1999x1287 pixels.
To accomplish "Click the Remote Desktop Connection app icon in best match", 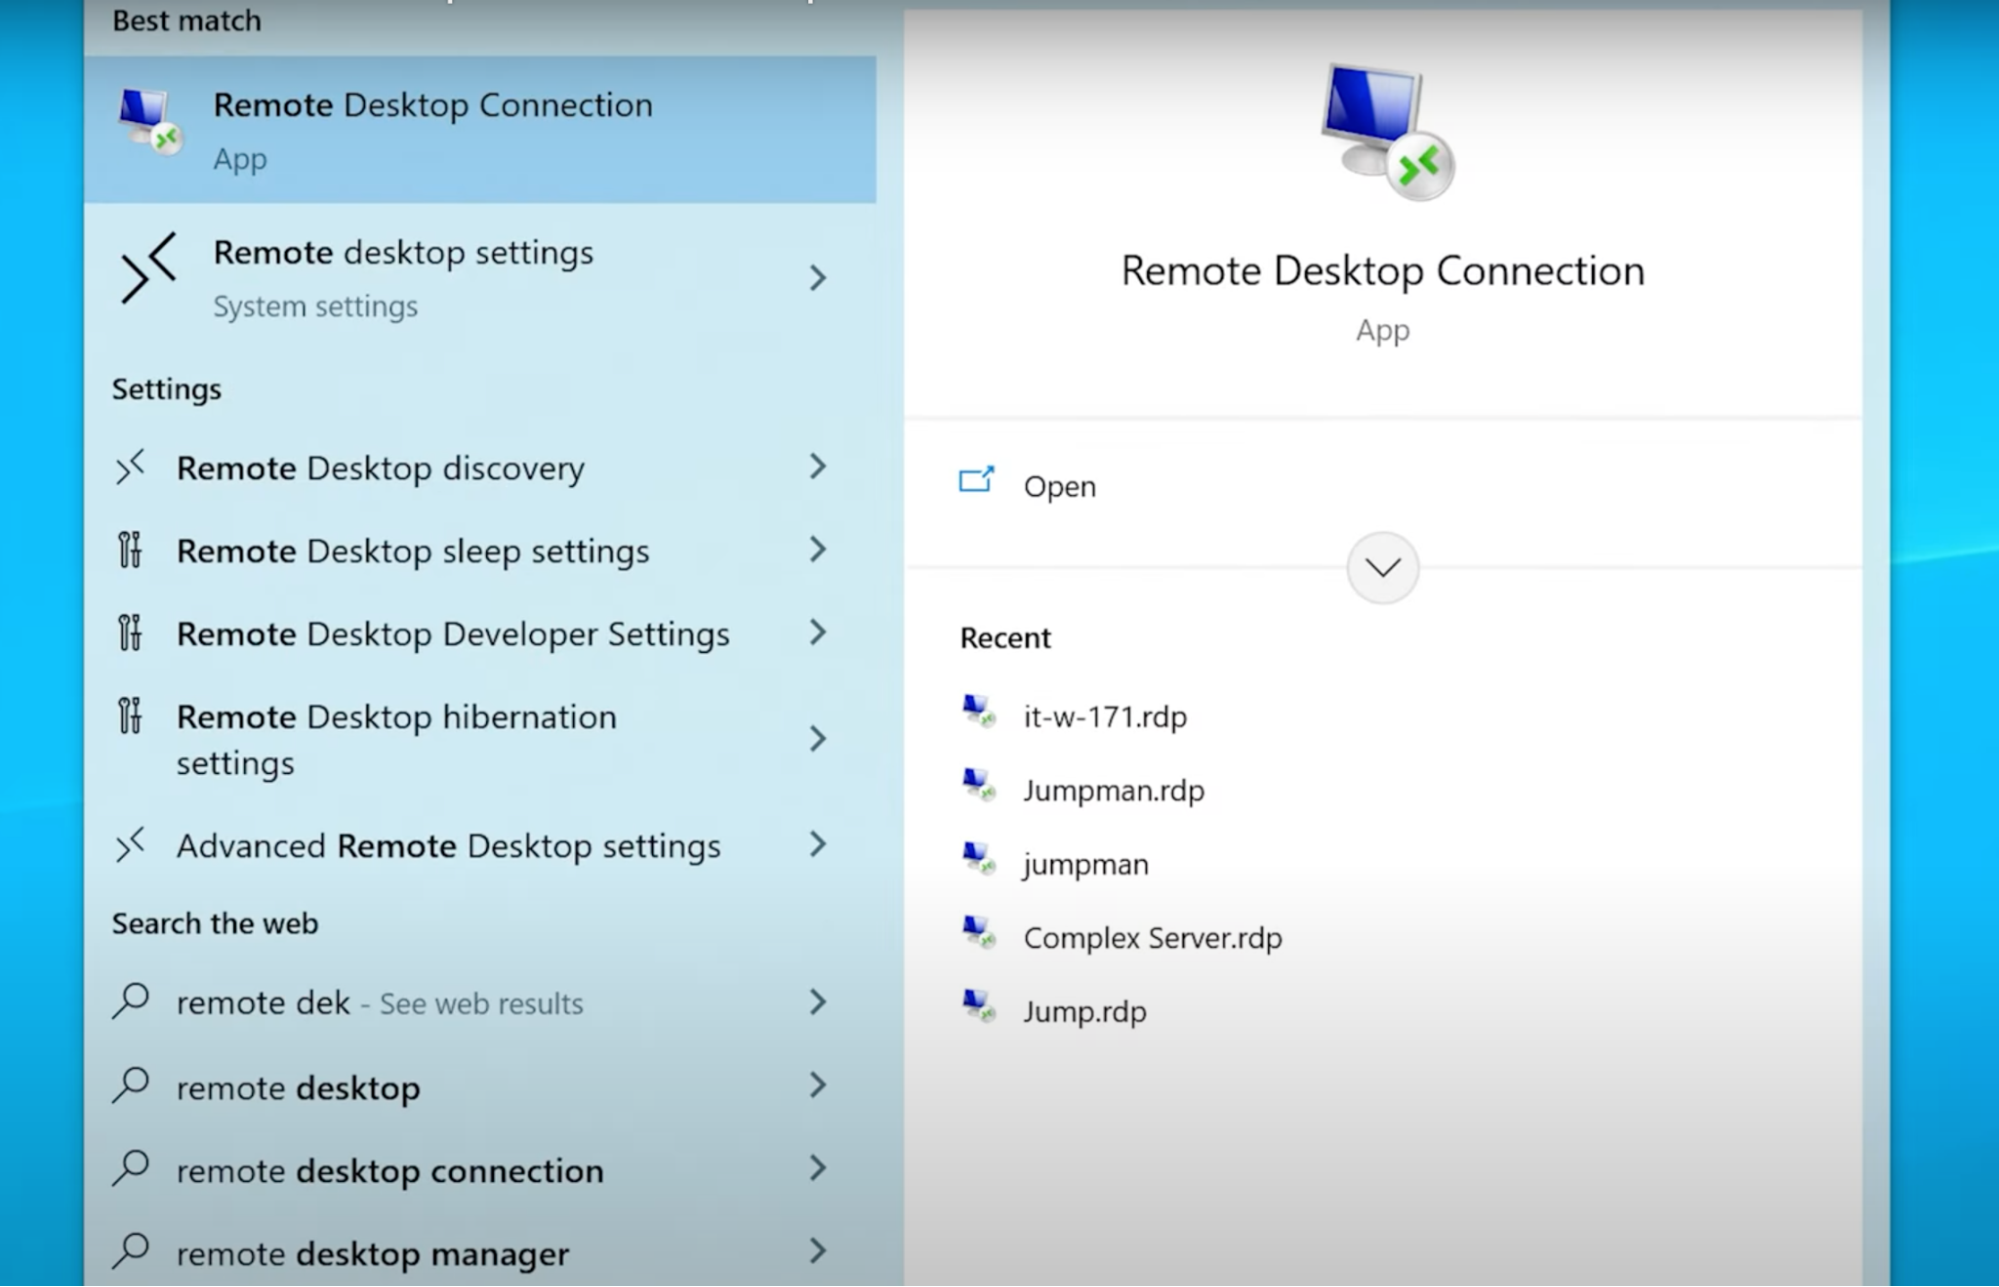I will (150, 122).
